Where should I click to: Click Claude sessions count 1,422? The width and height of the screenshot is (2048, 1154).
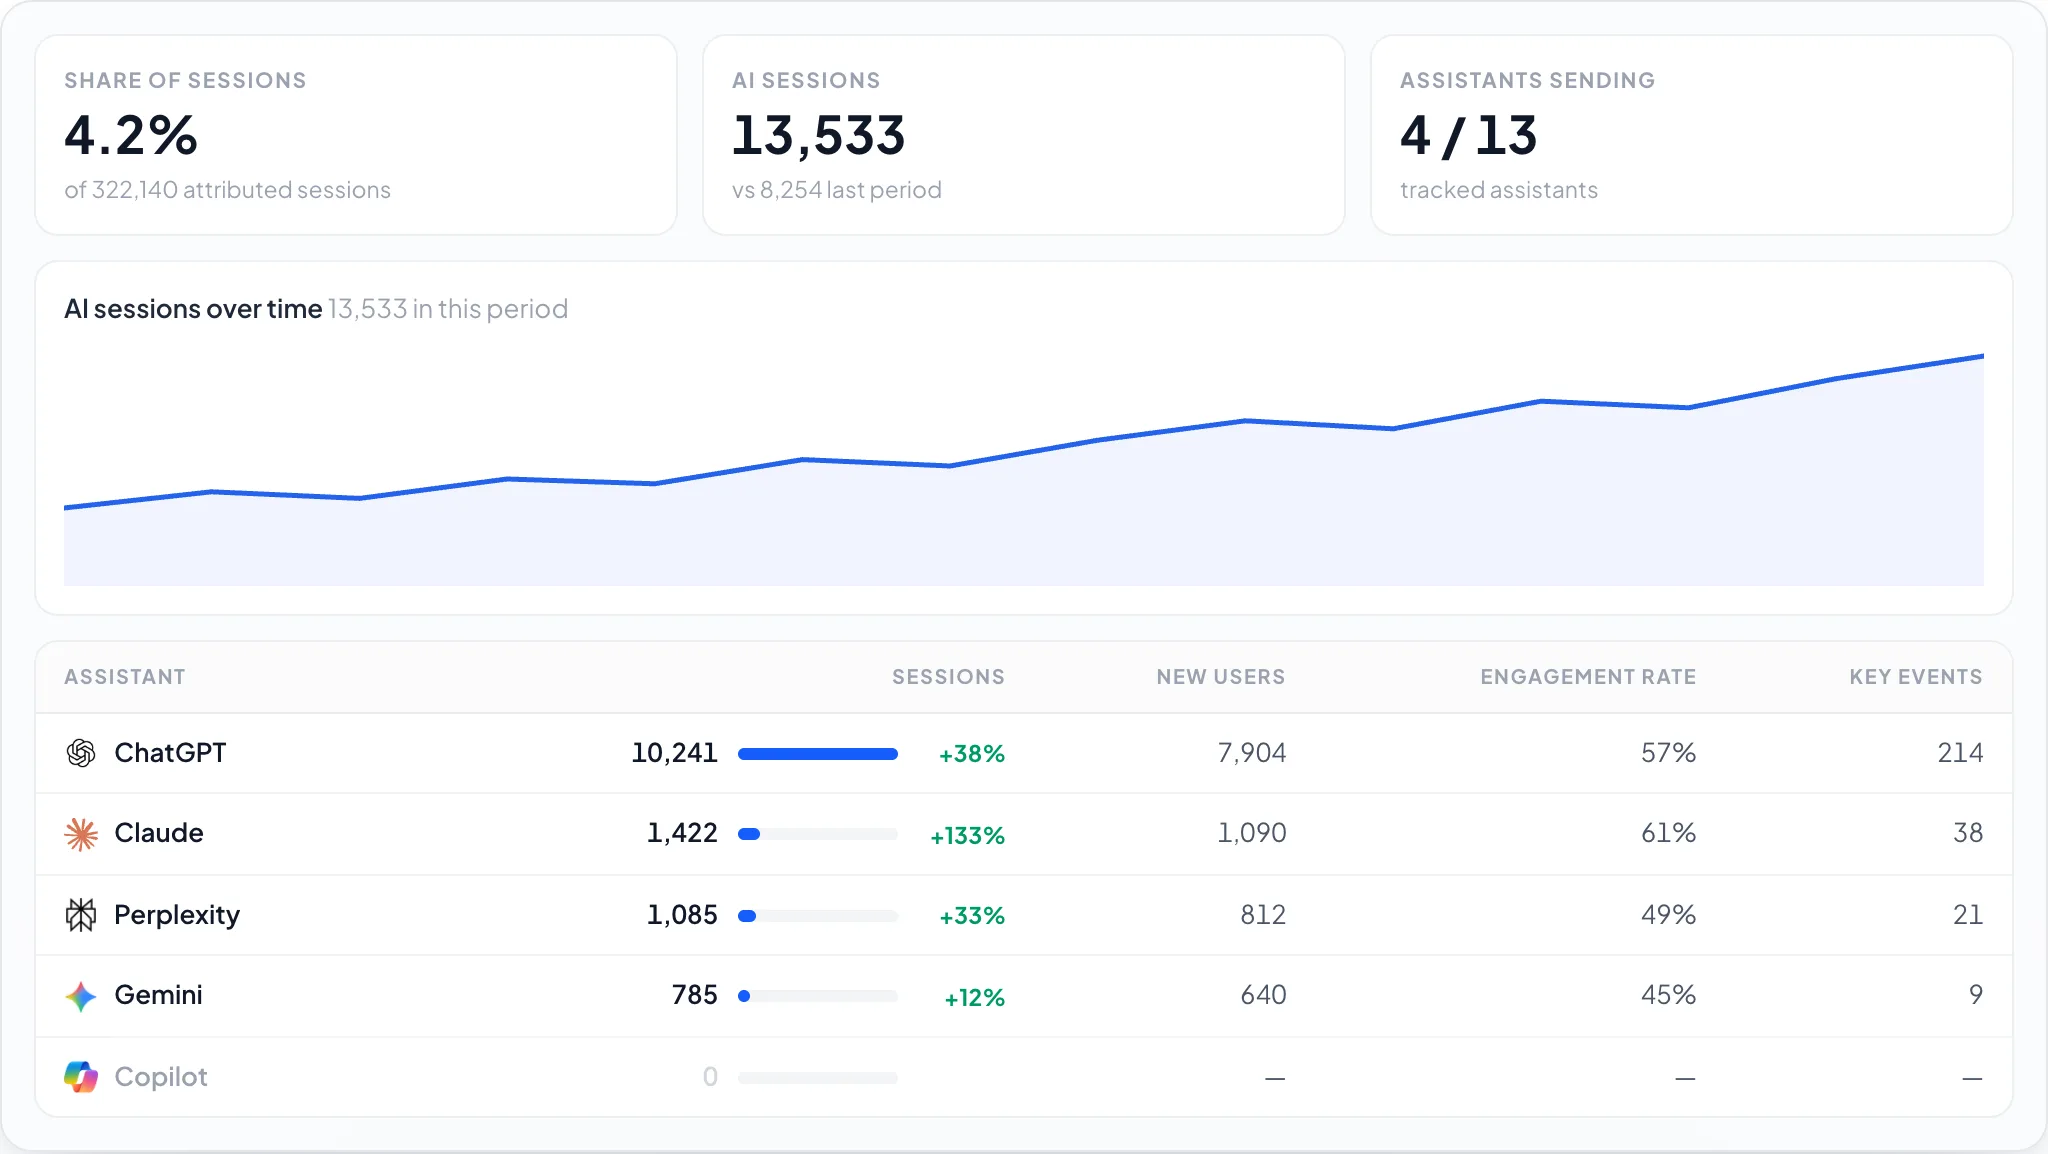[682, 833]
